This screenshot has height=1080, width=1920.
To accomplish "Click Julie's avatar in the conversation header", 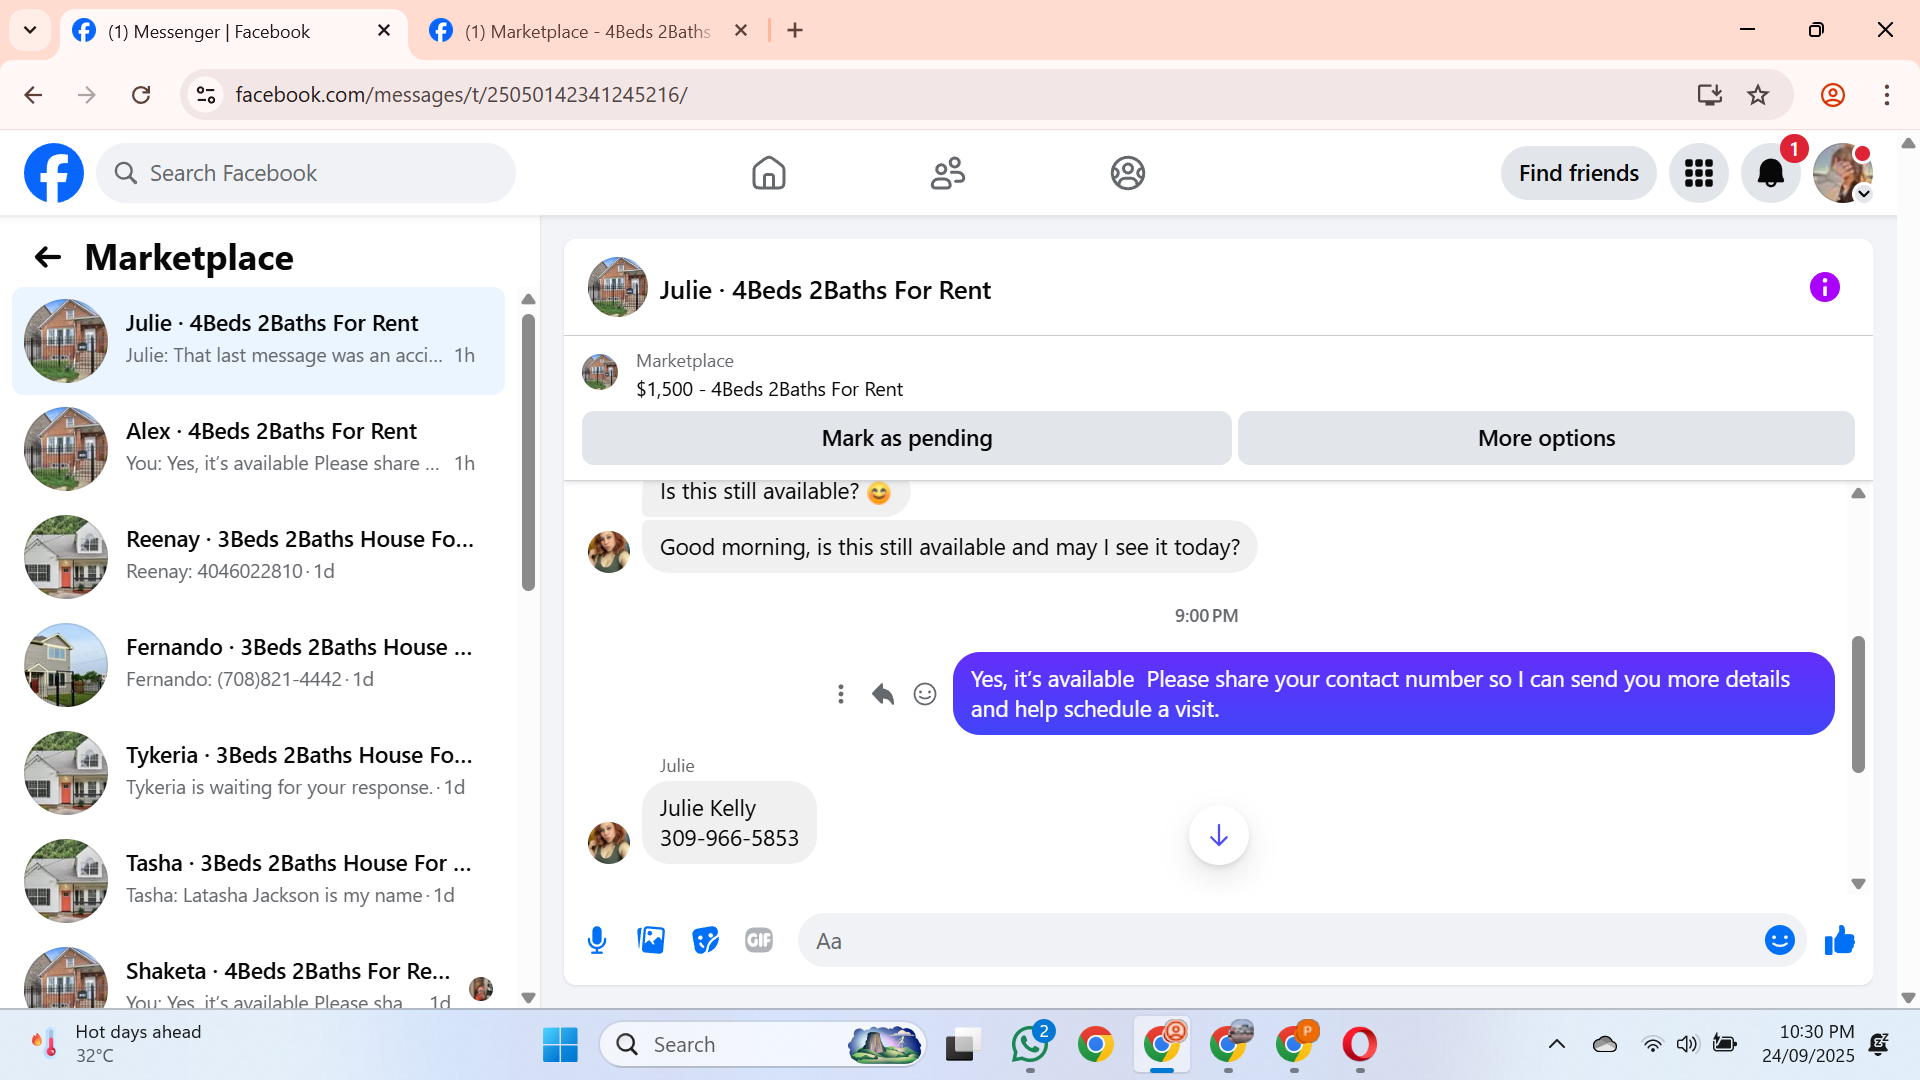I will pyautogui.click(x=618, y=287).
